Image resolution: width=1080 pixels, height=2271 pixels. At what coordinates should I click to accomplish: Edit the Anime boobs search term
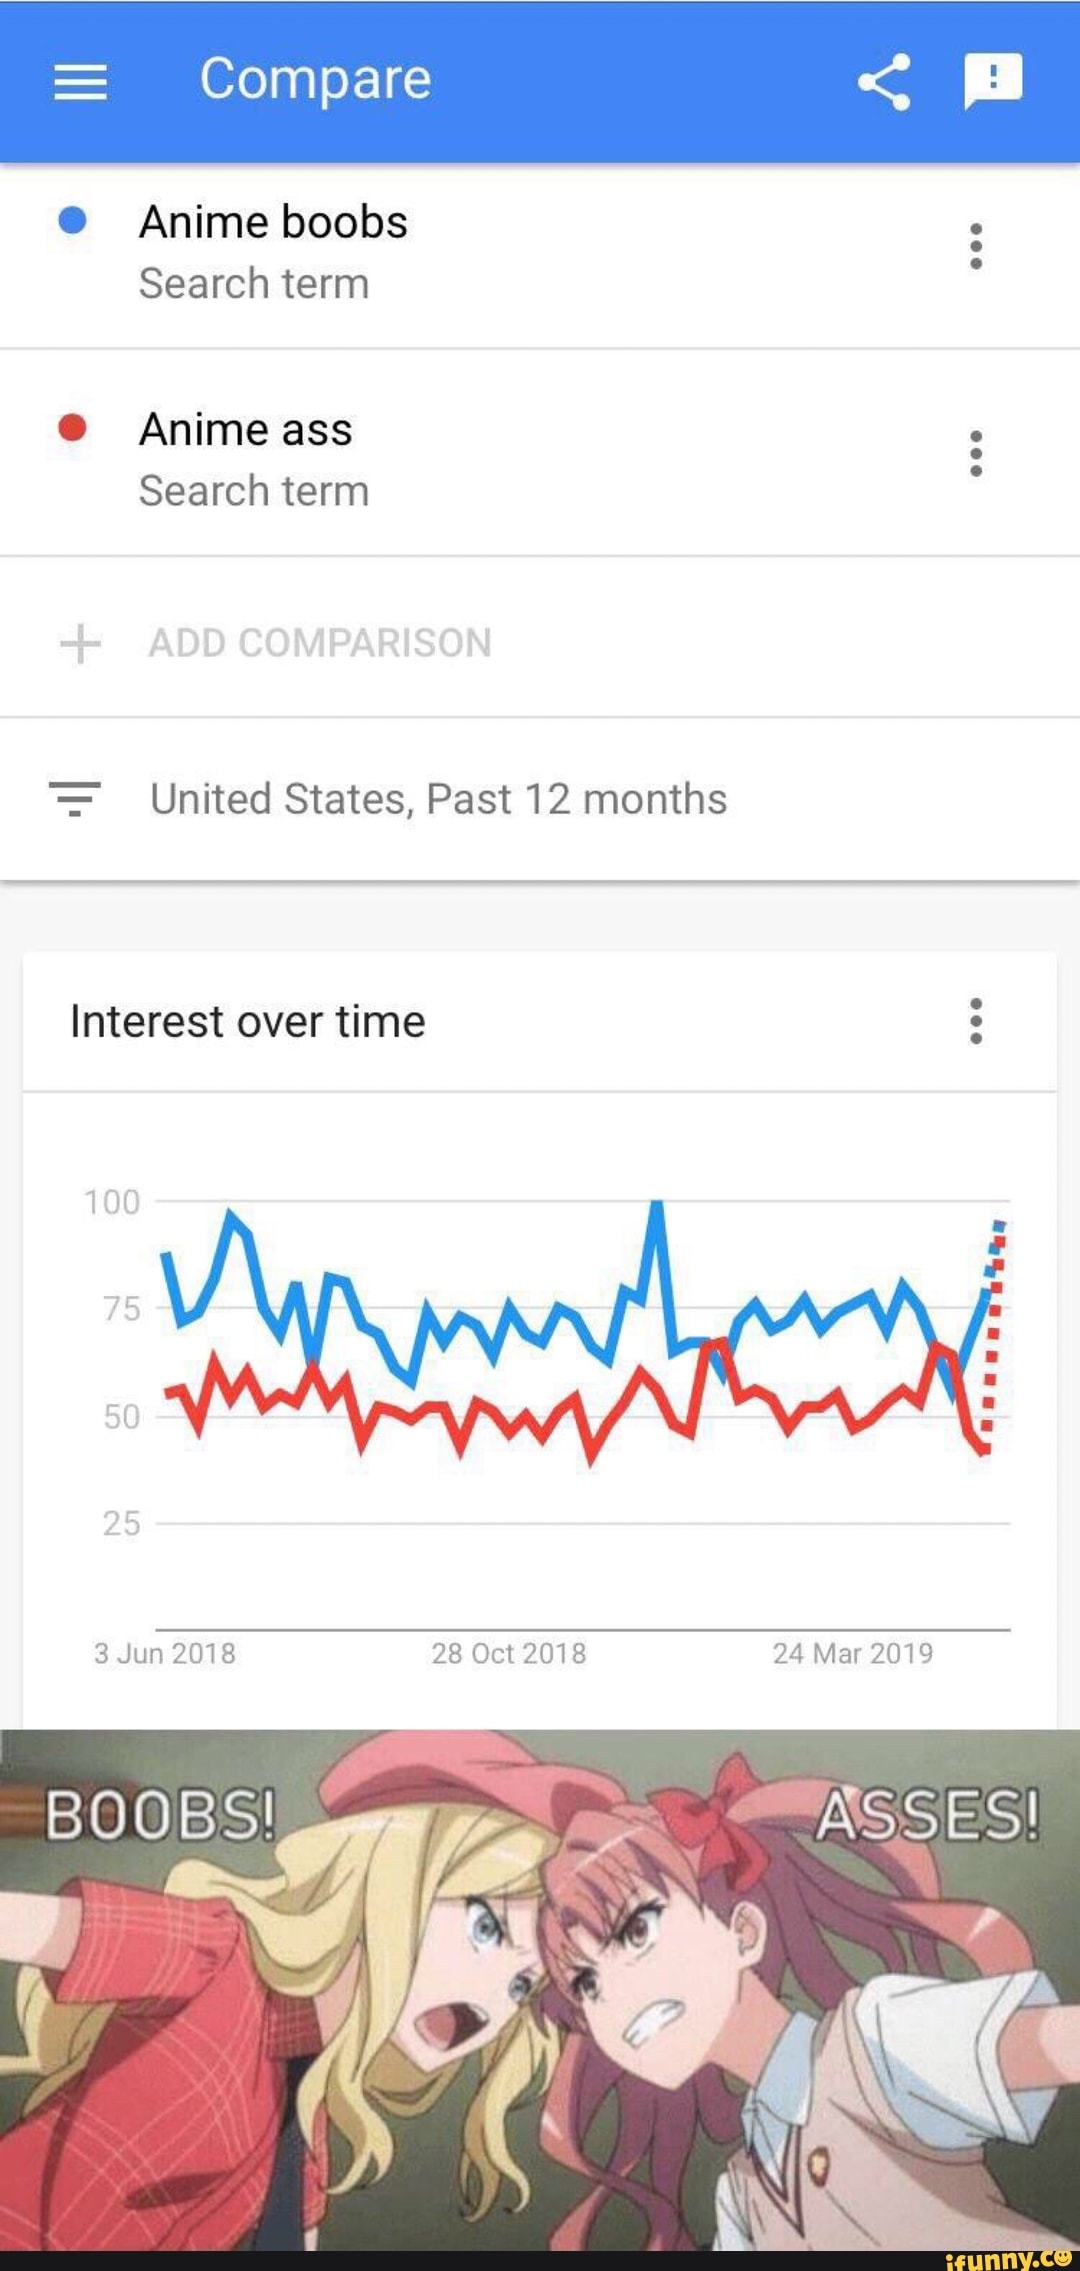click(x=273, y=223)
